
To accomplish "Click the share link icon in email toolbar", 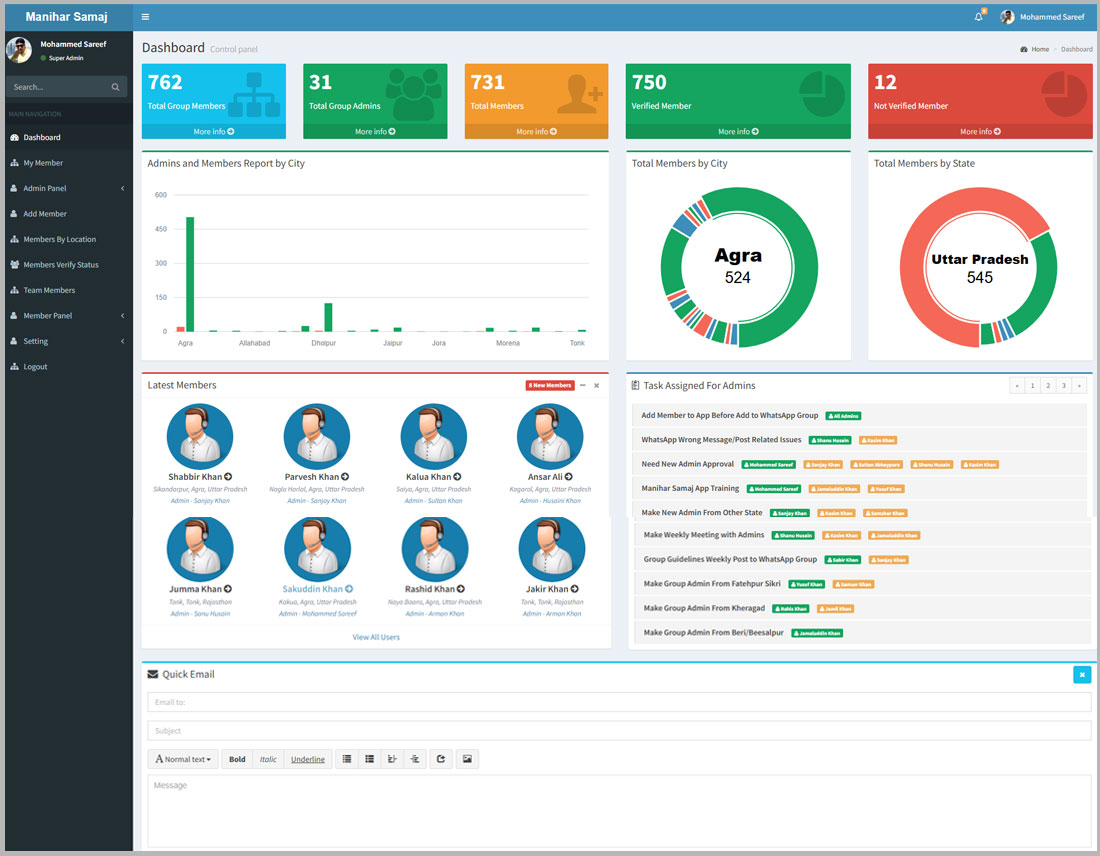I will 442,760.
